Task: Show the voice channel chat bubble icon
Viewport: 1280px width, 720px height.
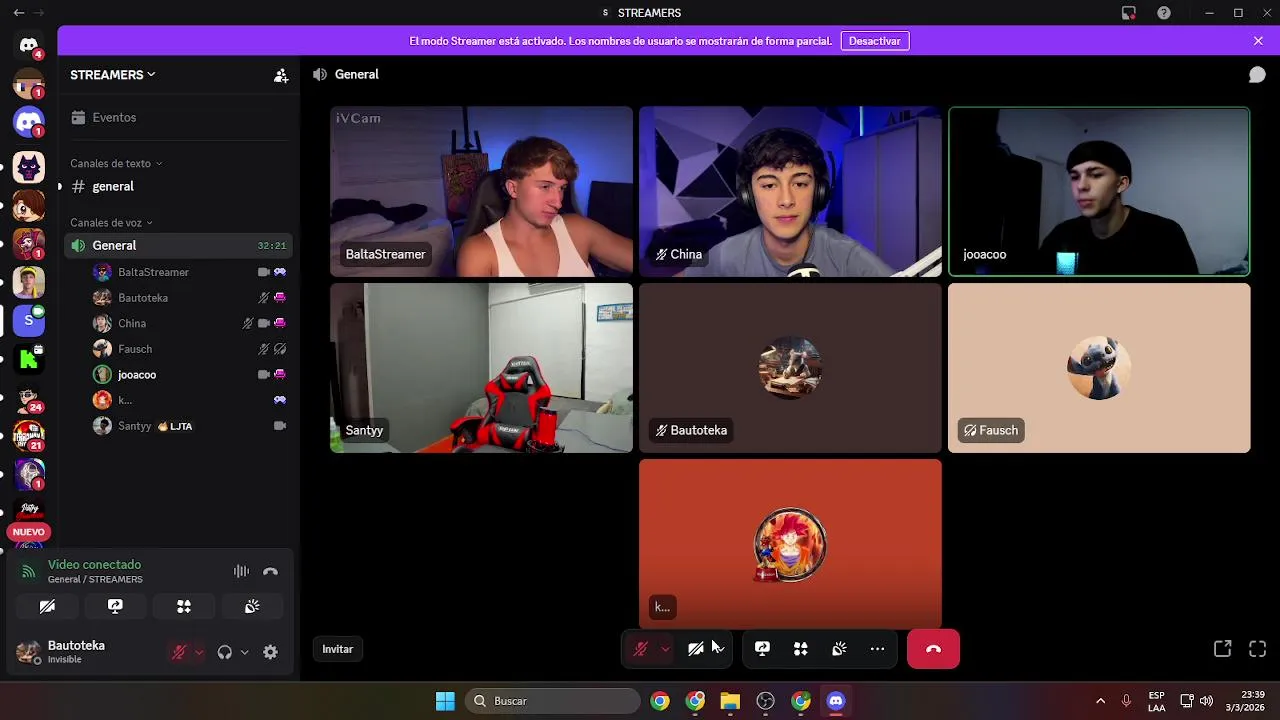Action: (1257, 75)
